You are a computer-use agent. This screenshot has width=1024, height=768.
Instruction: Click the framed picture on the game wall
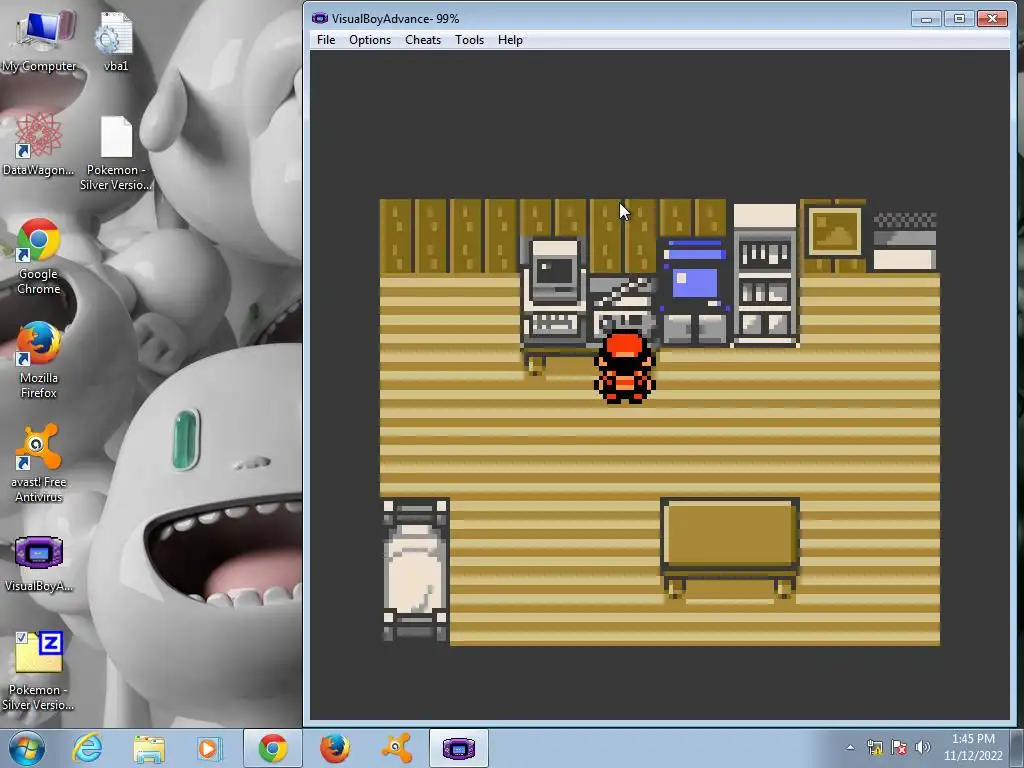coord(834,232)
